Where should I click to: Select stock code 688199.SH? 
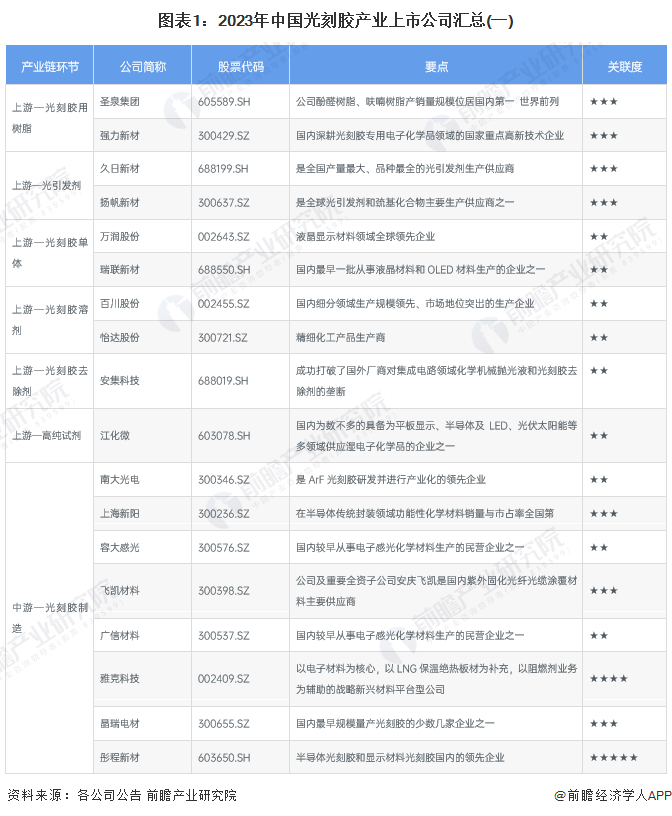[x=223, y=169]
